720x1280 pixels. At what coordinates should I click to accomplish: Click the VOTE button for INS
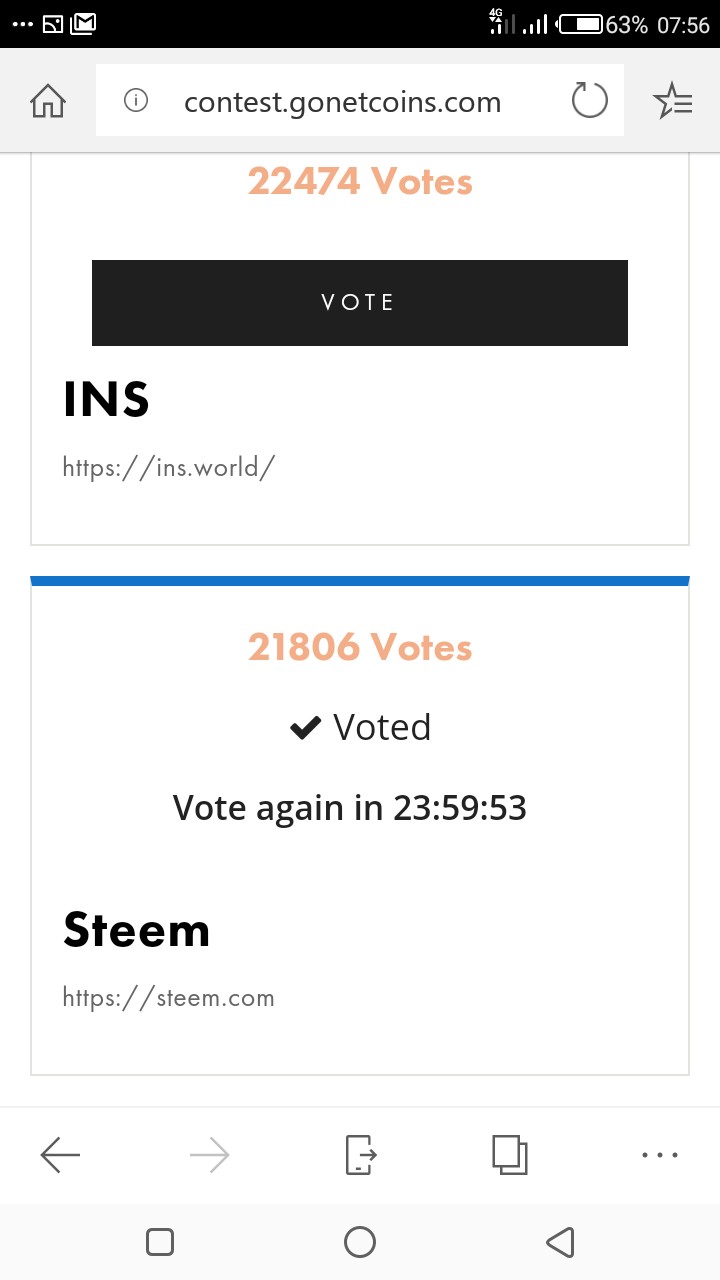(360, 303)
